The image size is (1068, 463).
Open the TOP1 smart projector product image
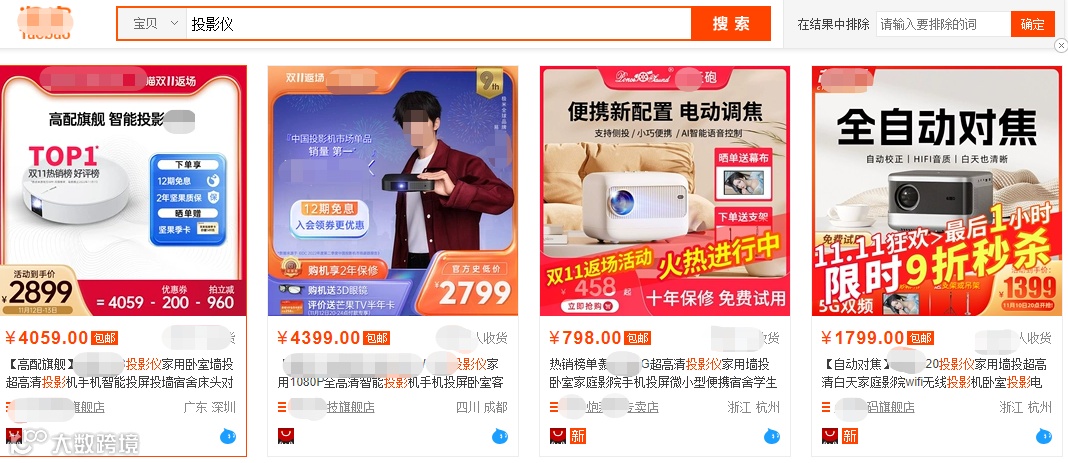click(x=123, y=191)
